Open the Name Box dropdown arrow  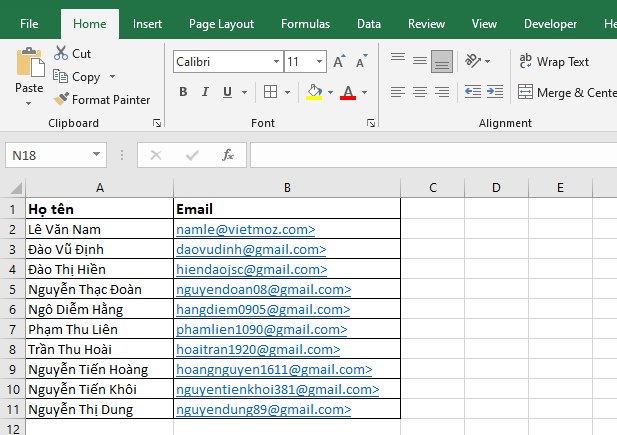97,155
